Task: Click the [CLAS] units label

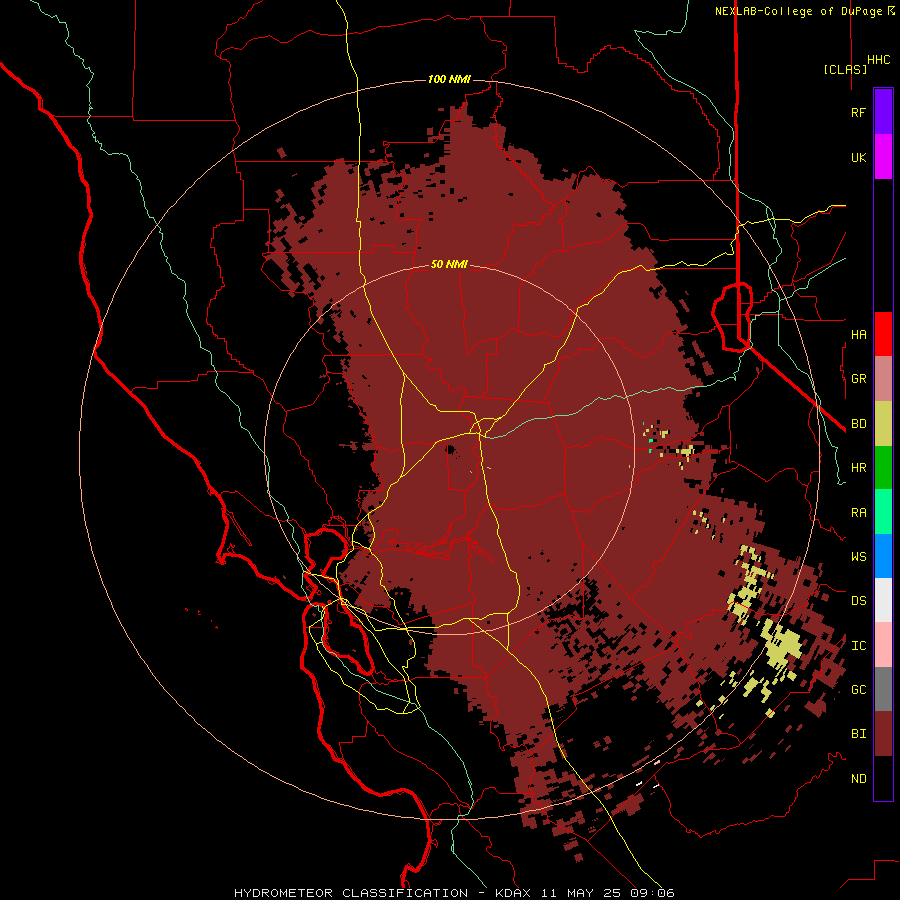Action: [845, 69]
